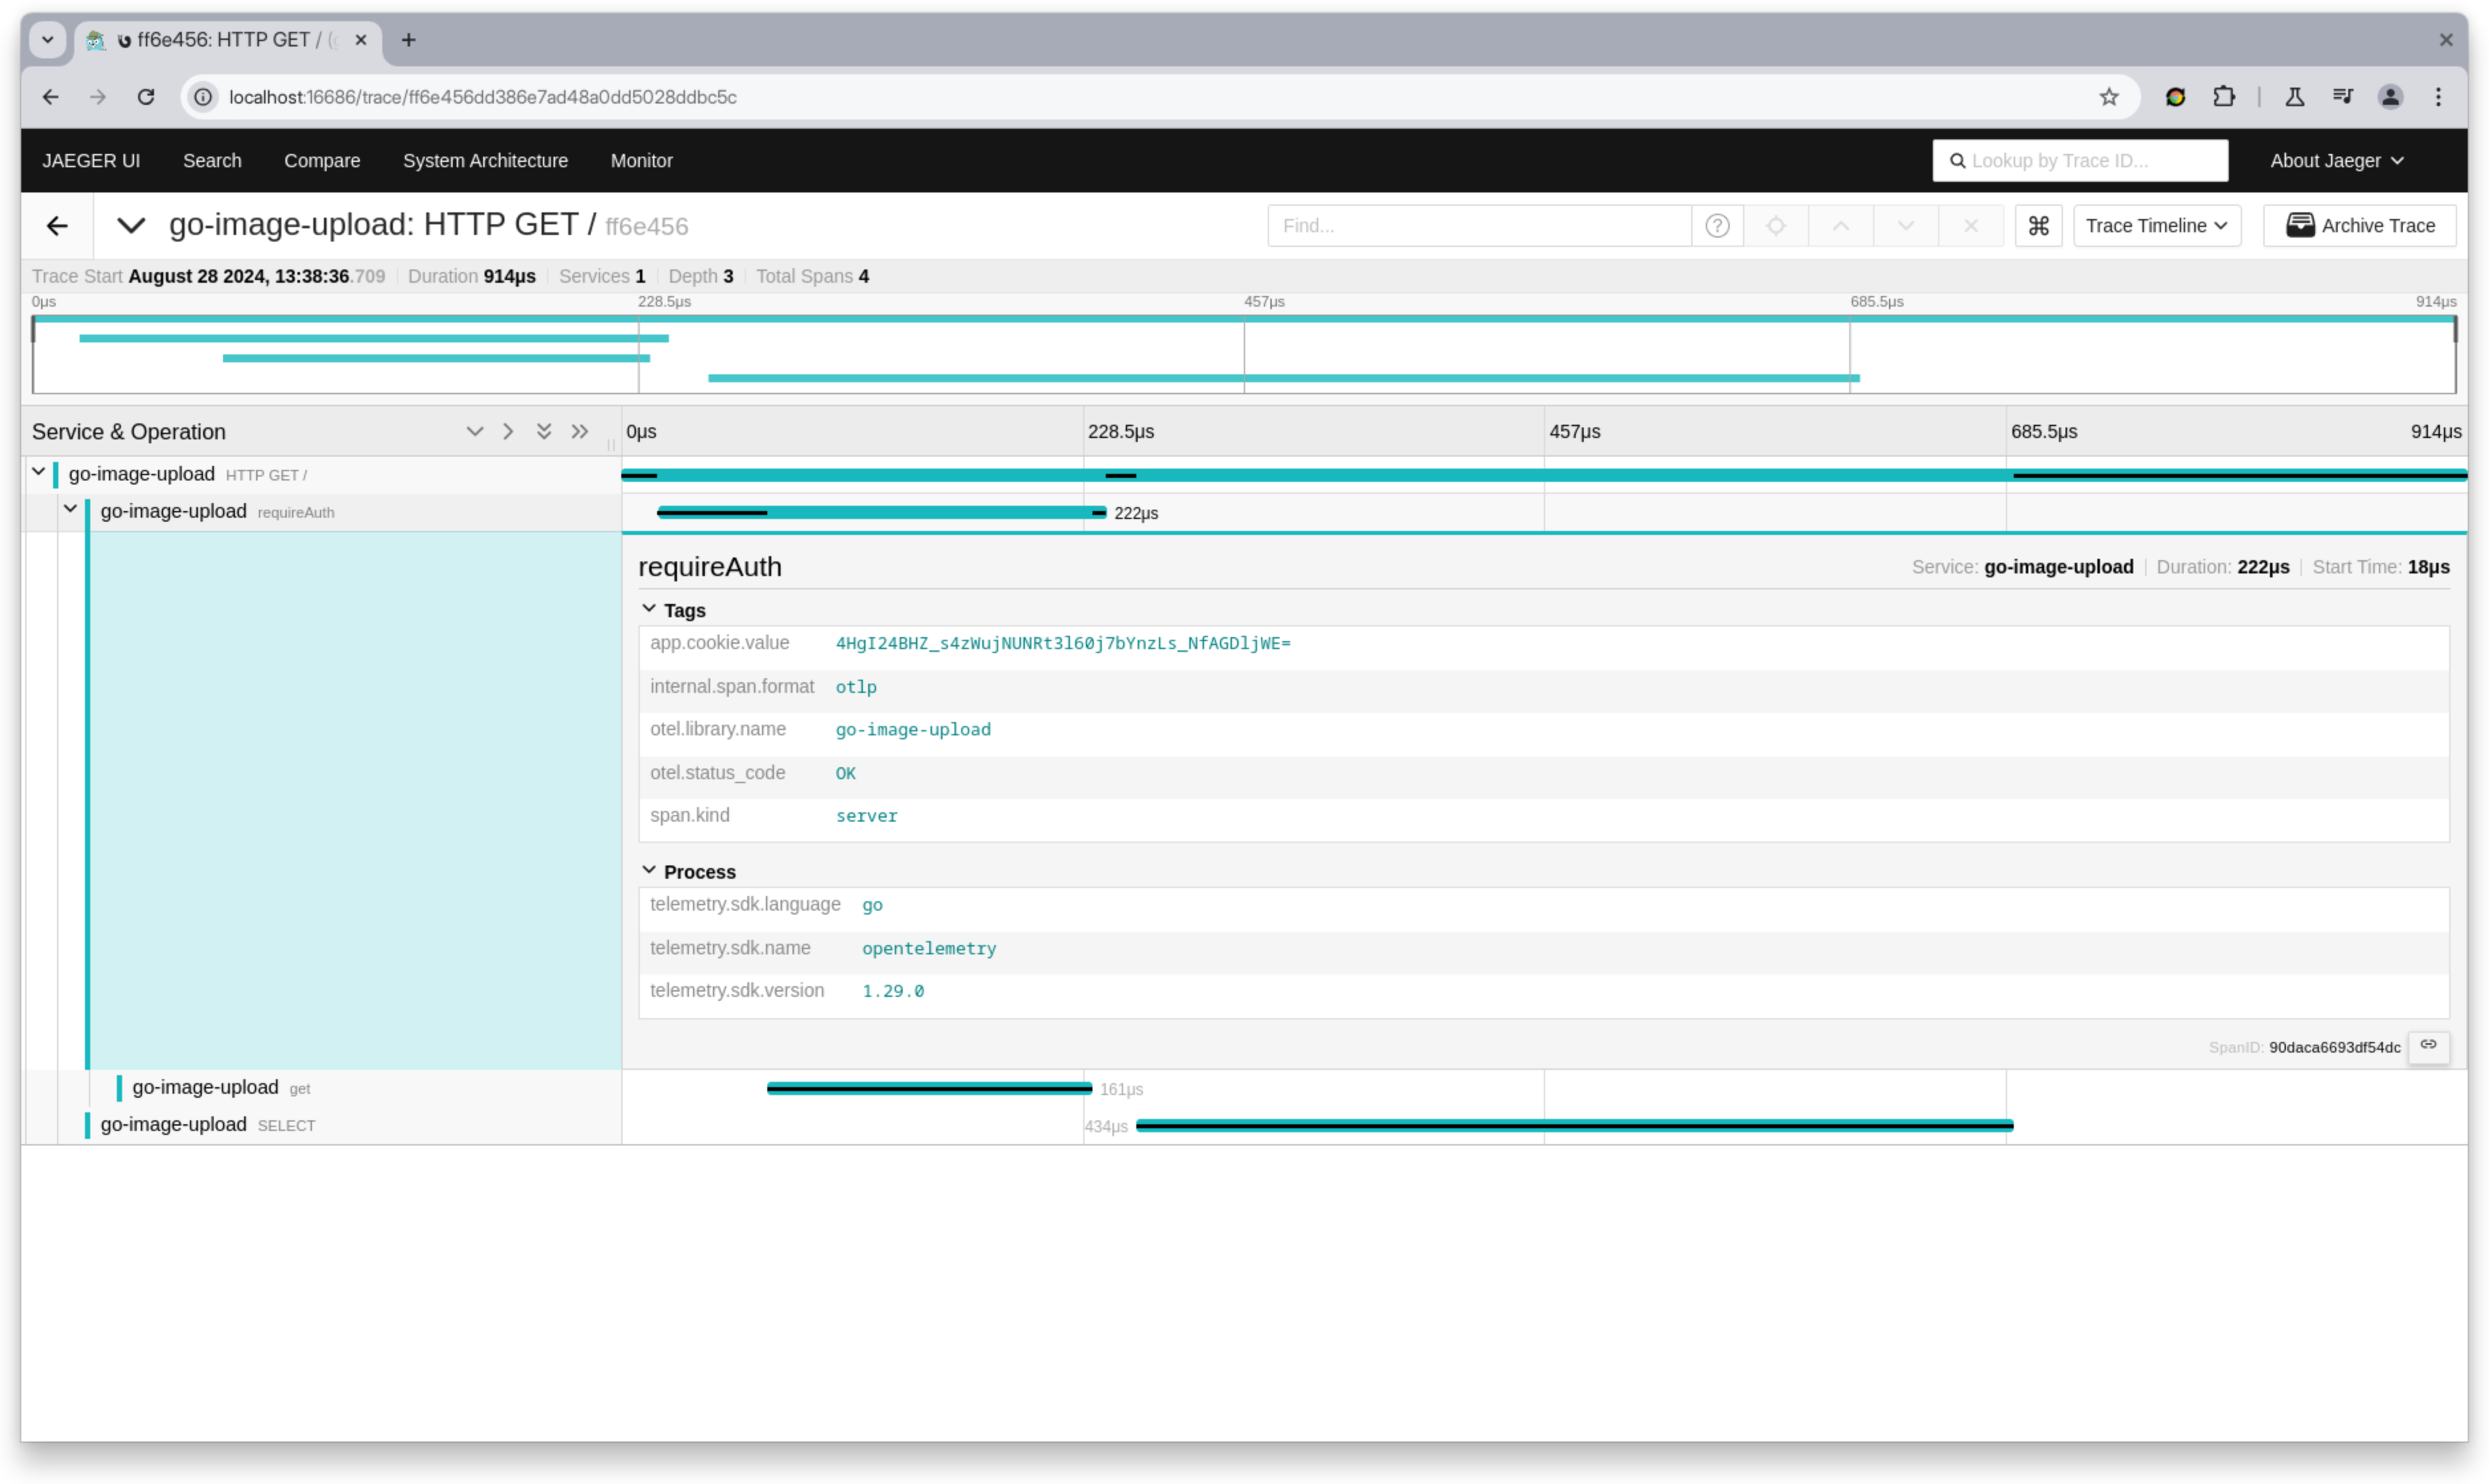The image size is (2489, 1484).
Task: Click the expand-all spans double-chevron icon
Action: pos(544,431)
